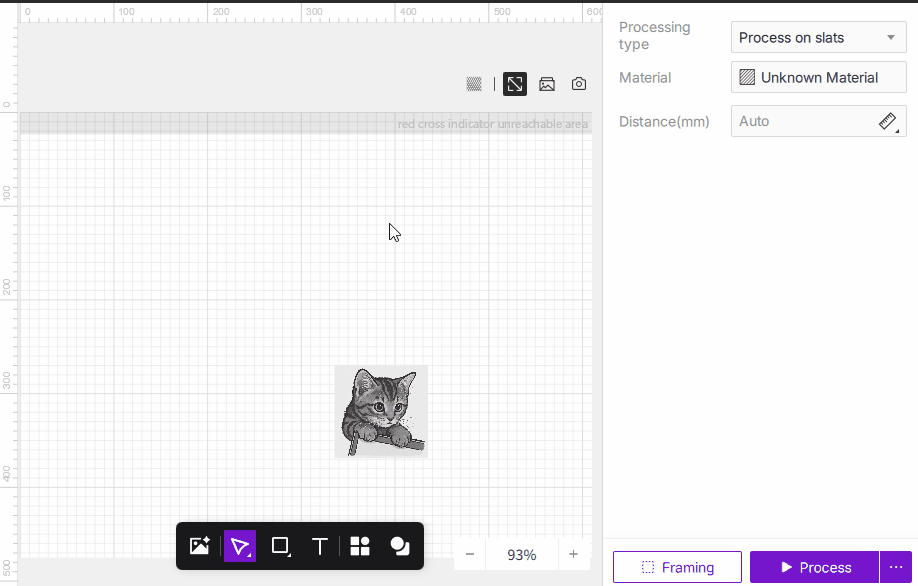Expand more options next to Process
The image size is (918, 586).
pos(896,567)
